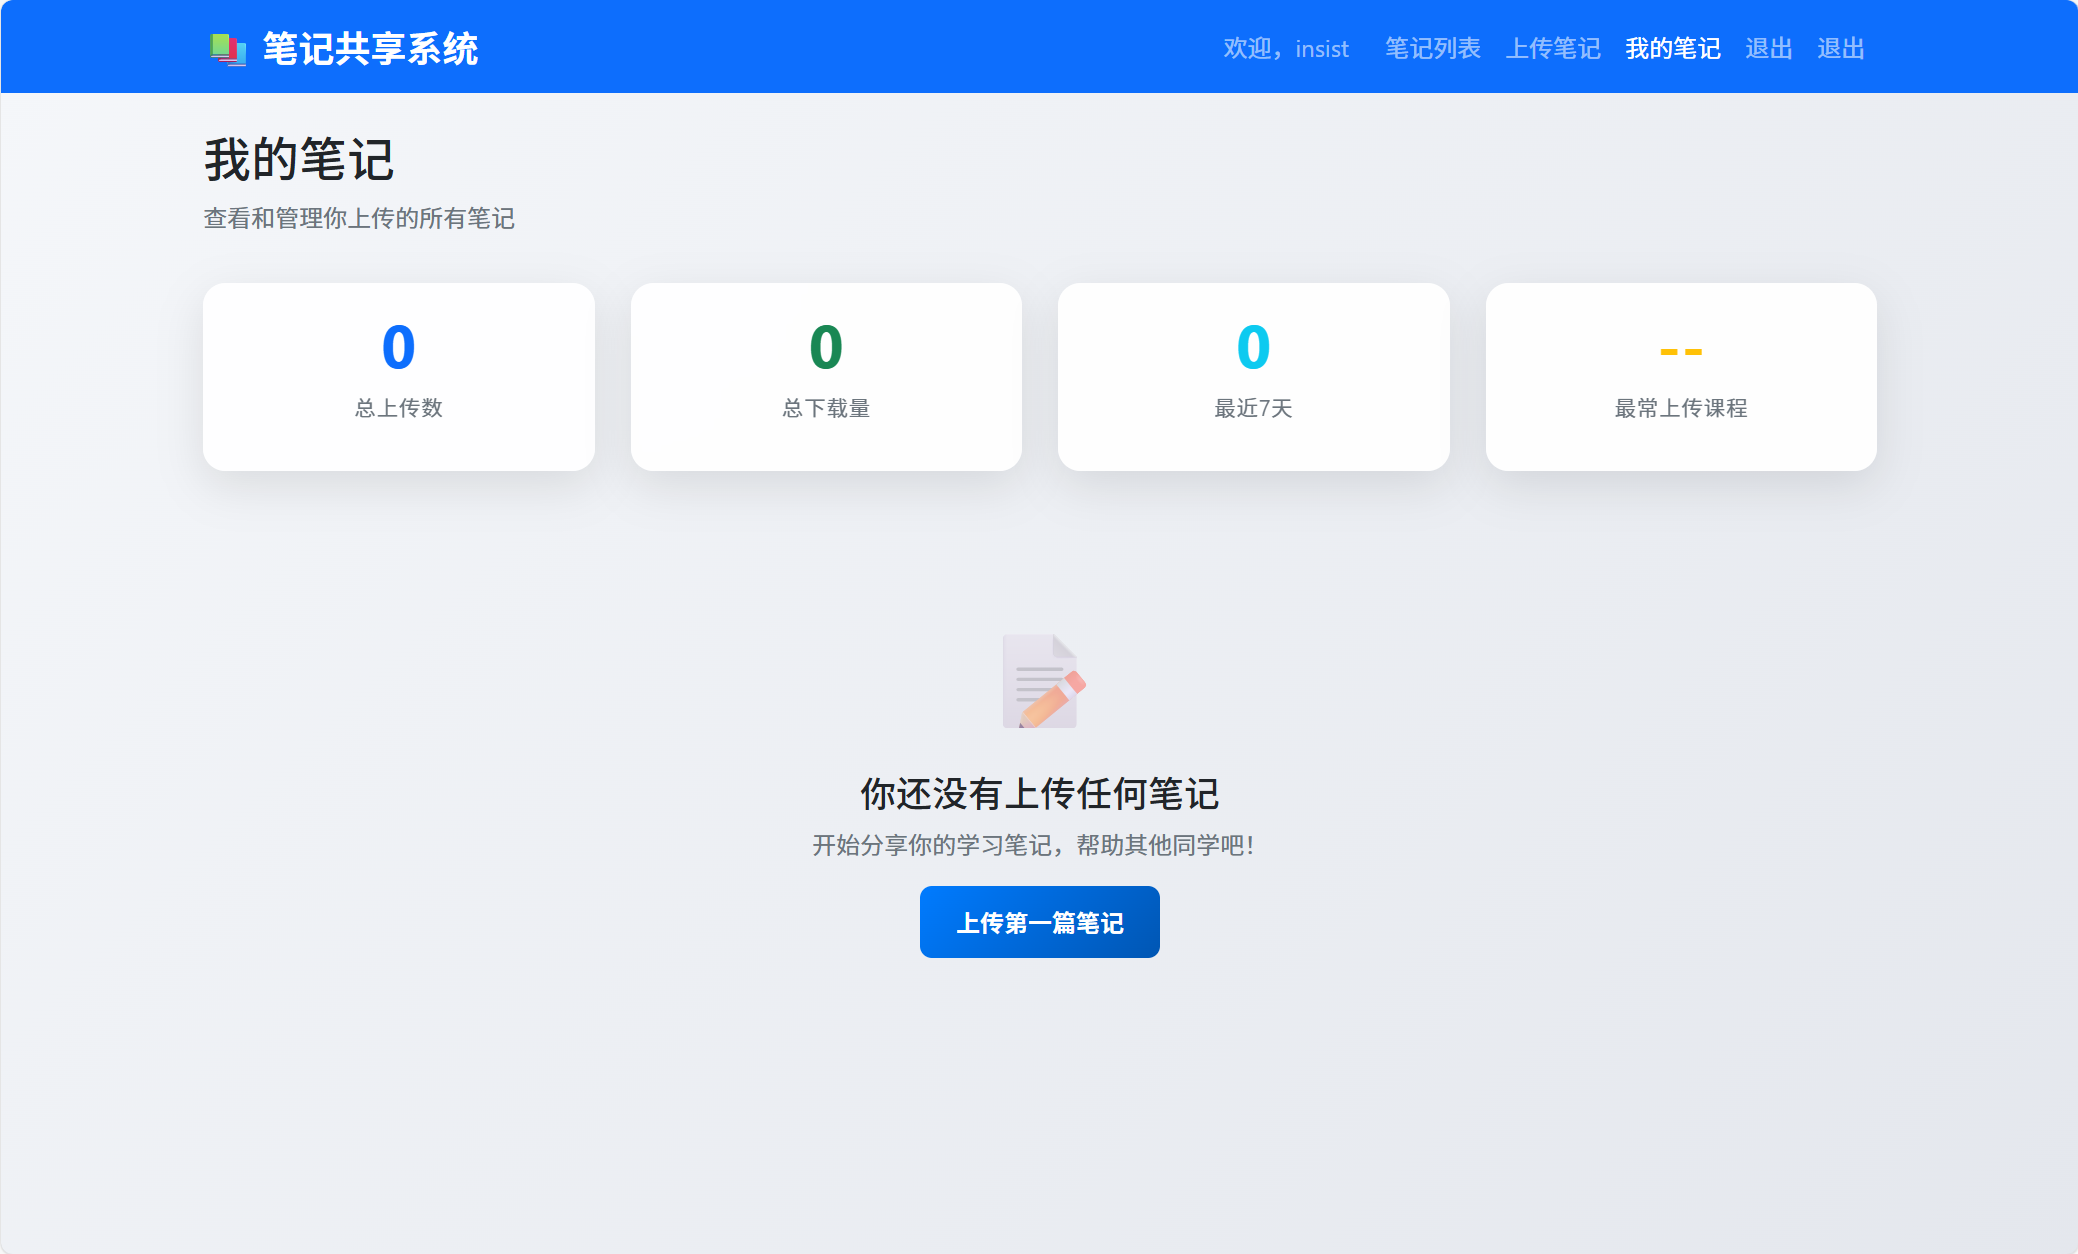Click the 最常上传课程 label
This screenshot has width=2078, height=1254.
1680,408
